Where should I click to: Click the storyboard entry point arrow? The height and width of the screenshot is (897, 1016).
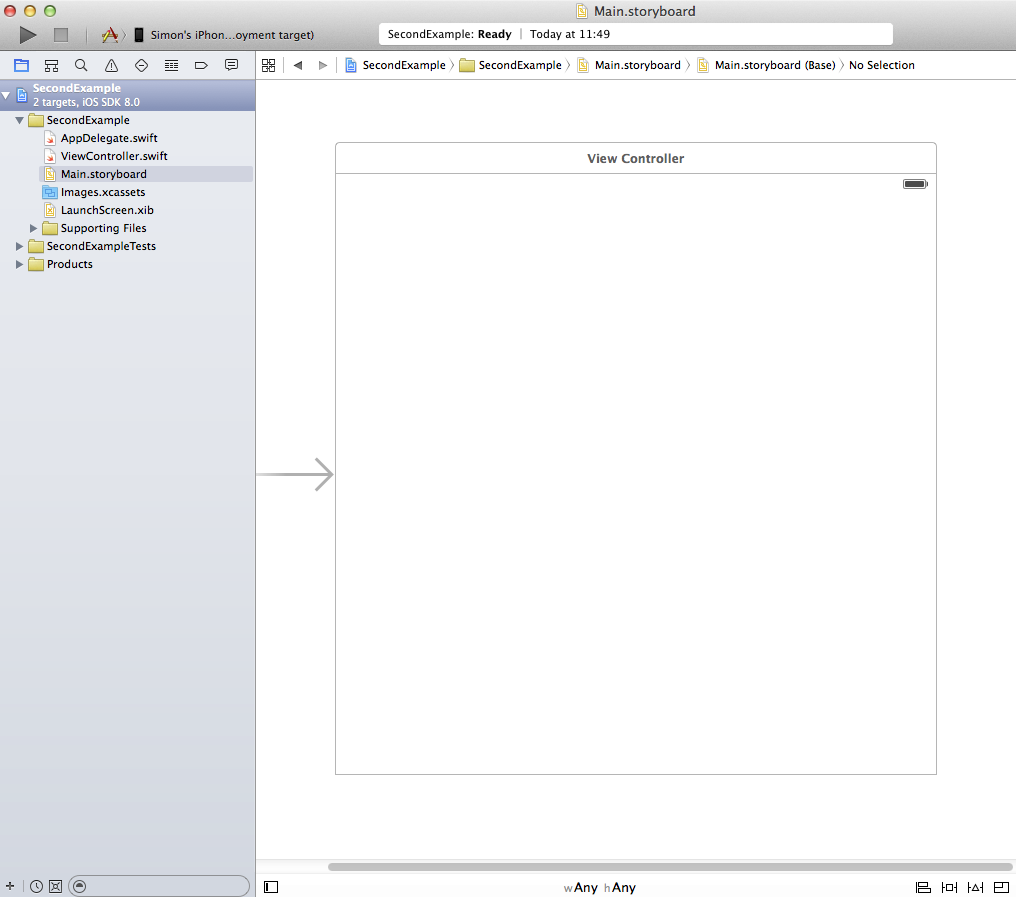pyautogui.click(x=295, y=474)
